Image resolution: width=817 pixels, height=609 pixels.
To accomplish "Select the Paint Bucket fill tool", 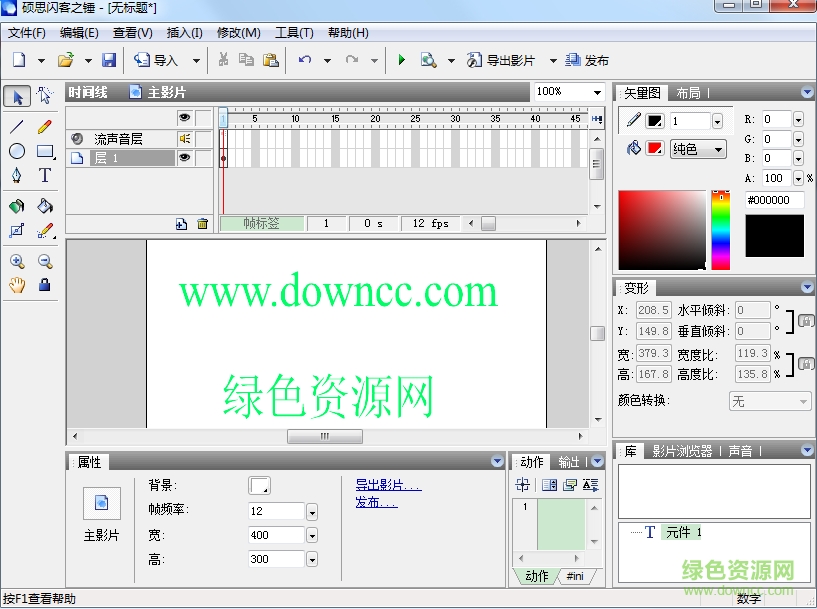I will tap(44, 206).
